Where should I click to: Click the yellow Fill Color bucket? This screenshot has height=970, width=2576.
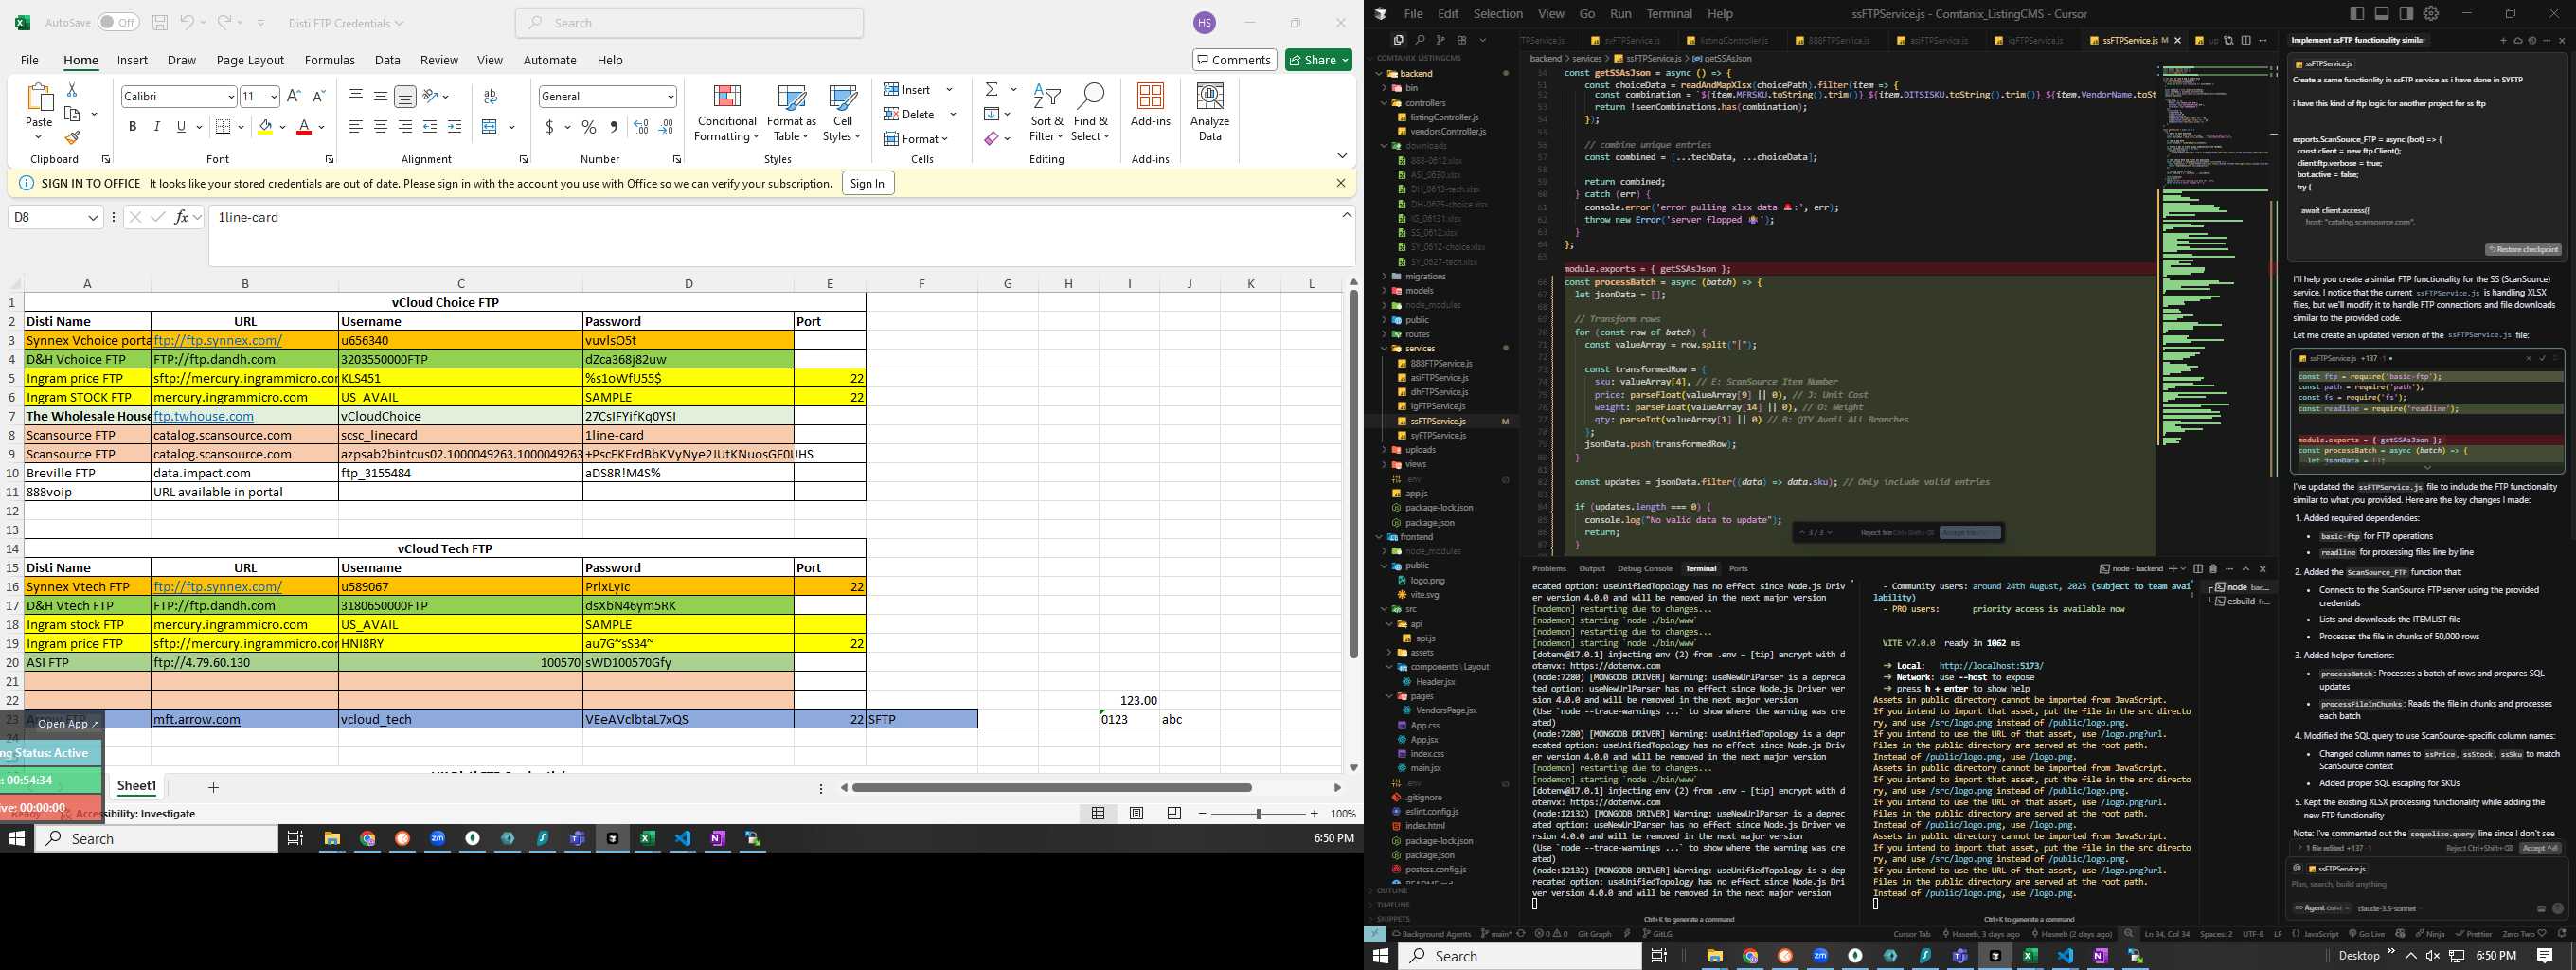coord(265,127)
